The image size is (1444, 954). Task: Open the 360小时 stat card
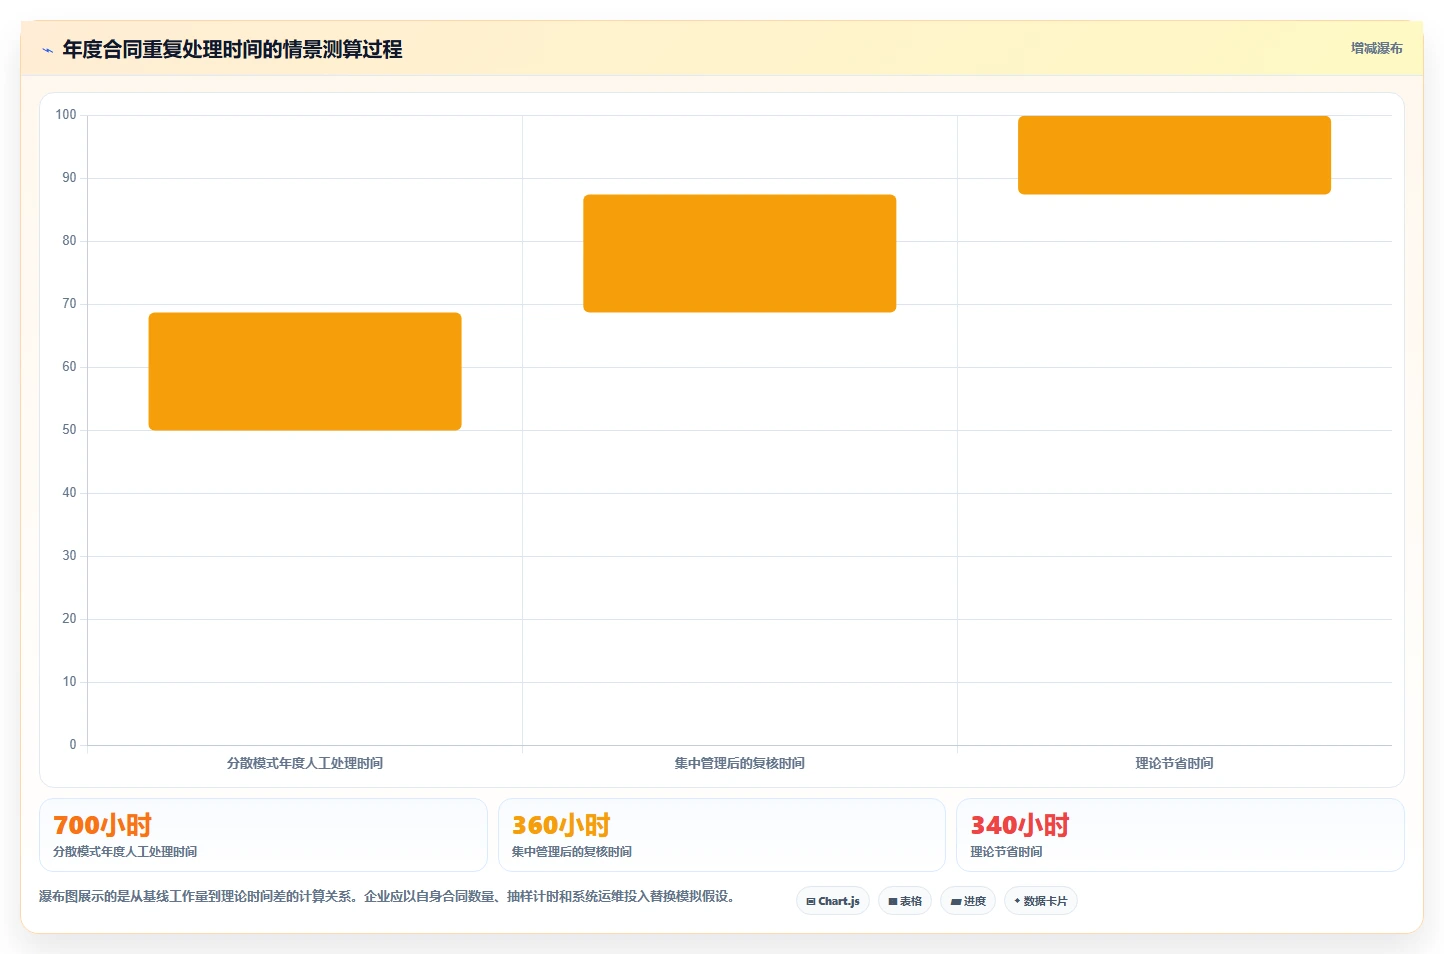click(x=722, y=835)
